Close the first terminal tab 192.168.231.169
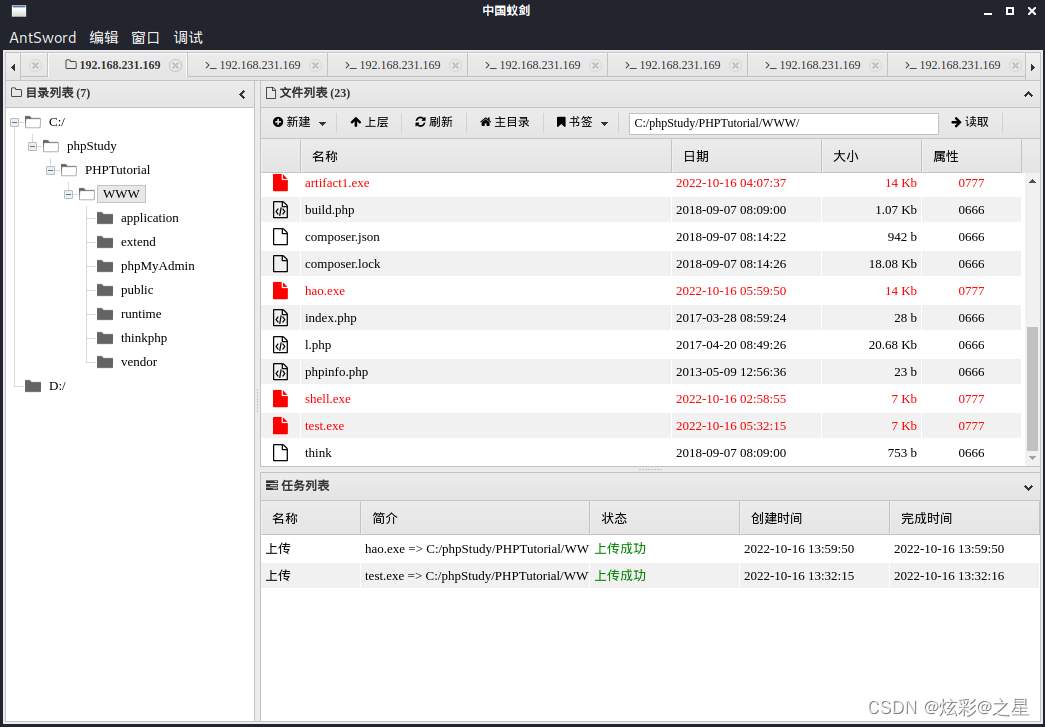The height and width of the screenshot is (727, 1045). (x=315, y=65)
